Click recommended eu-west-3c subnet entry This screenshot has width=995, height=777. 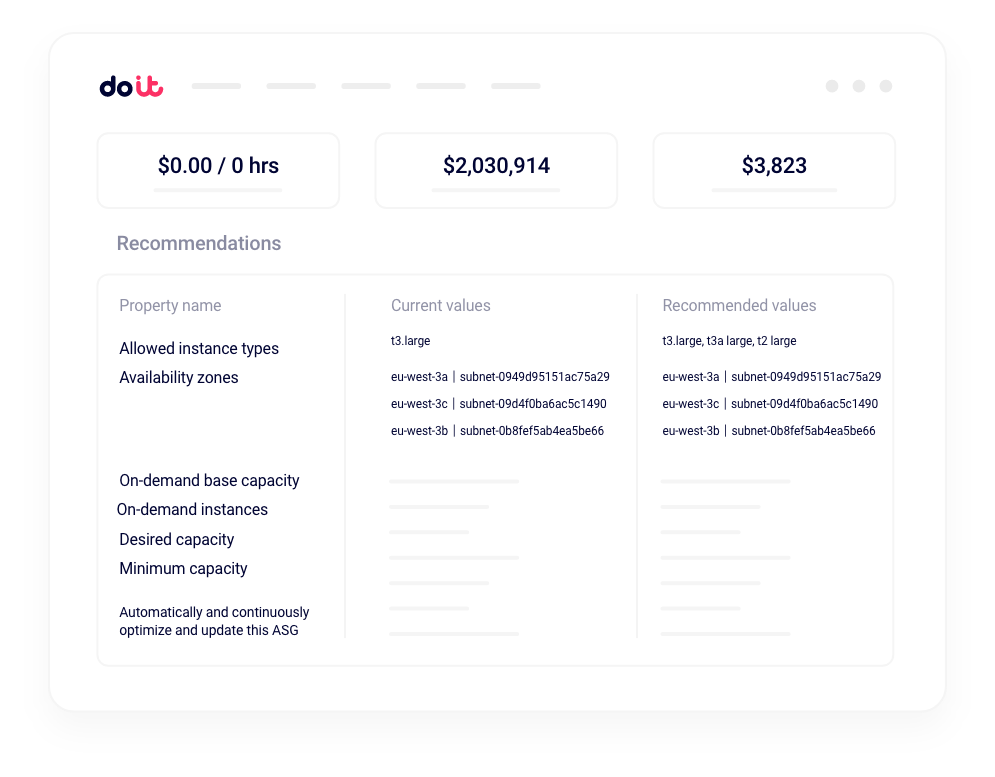[770, 404]
